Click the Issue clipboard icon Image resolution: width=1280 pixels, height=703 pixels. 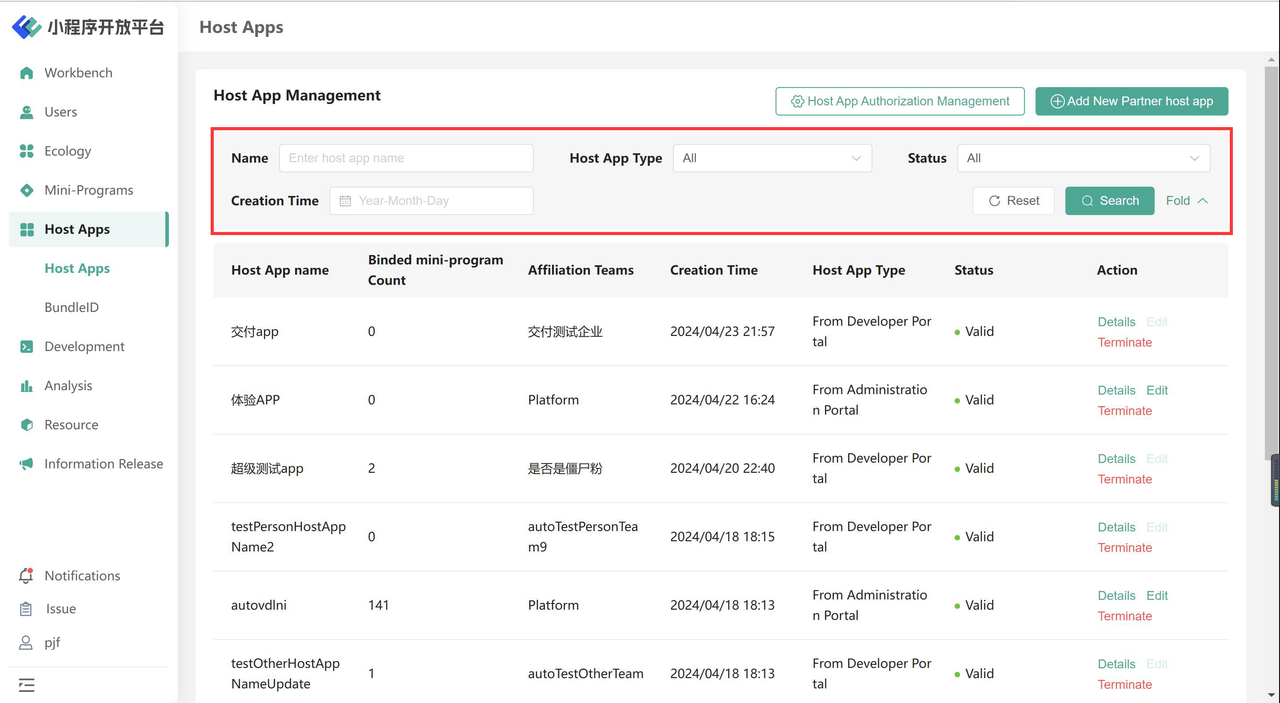point(27,609)
